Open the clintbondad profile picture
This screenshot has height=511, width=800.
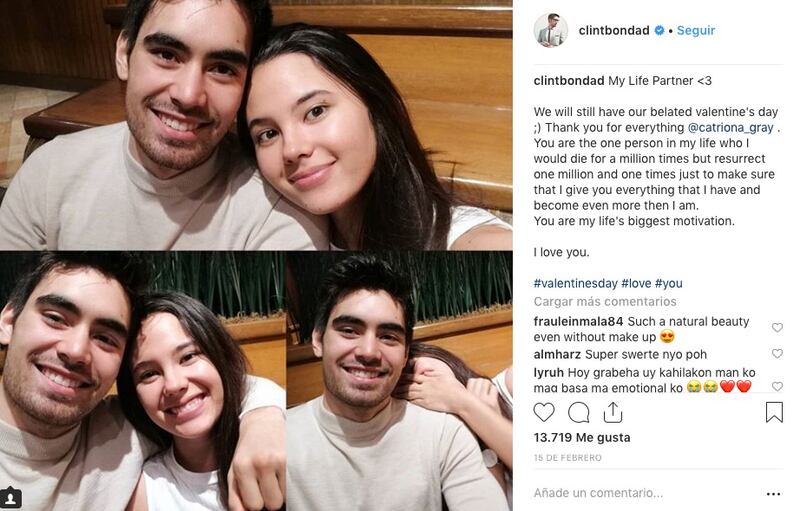(551, 30)
